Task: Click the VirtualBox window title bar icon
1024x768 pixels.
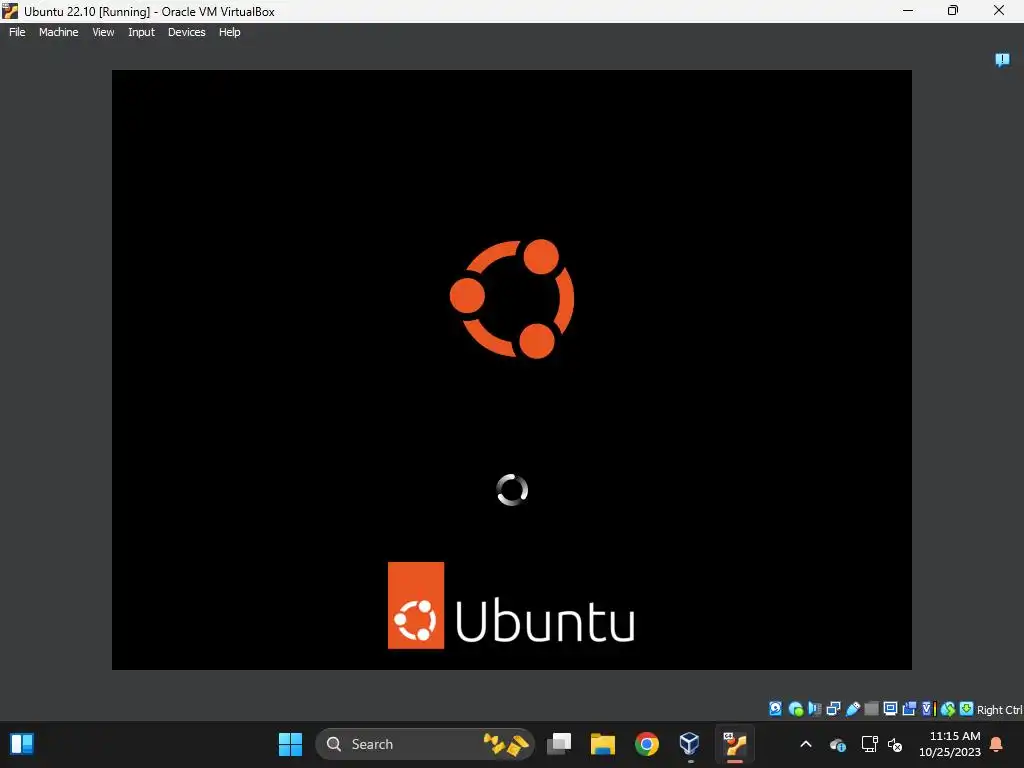Action: click(x=10, y=11)
